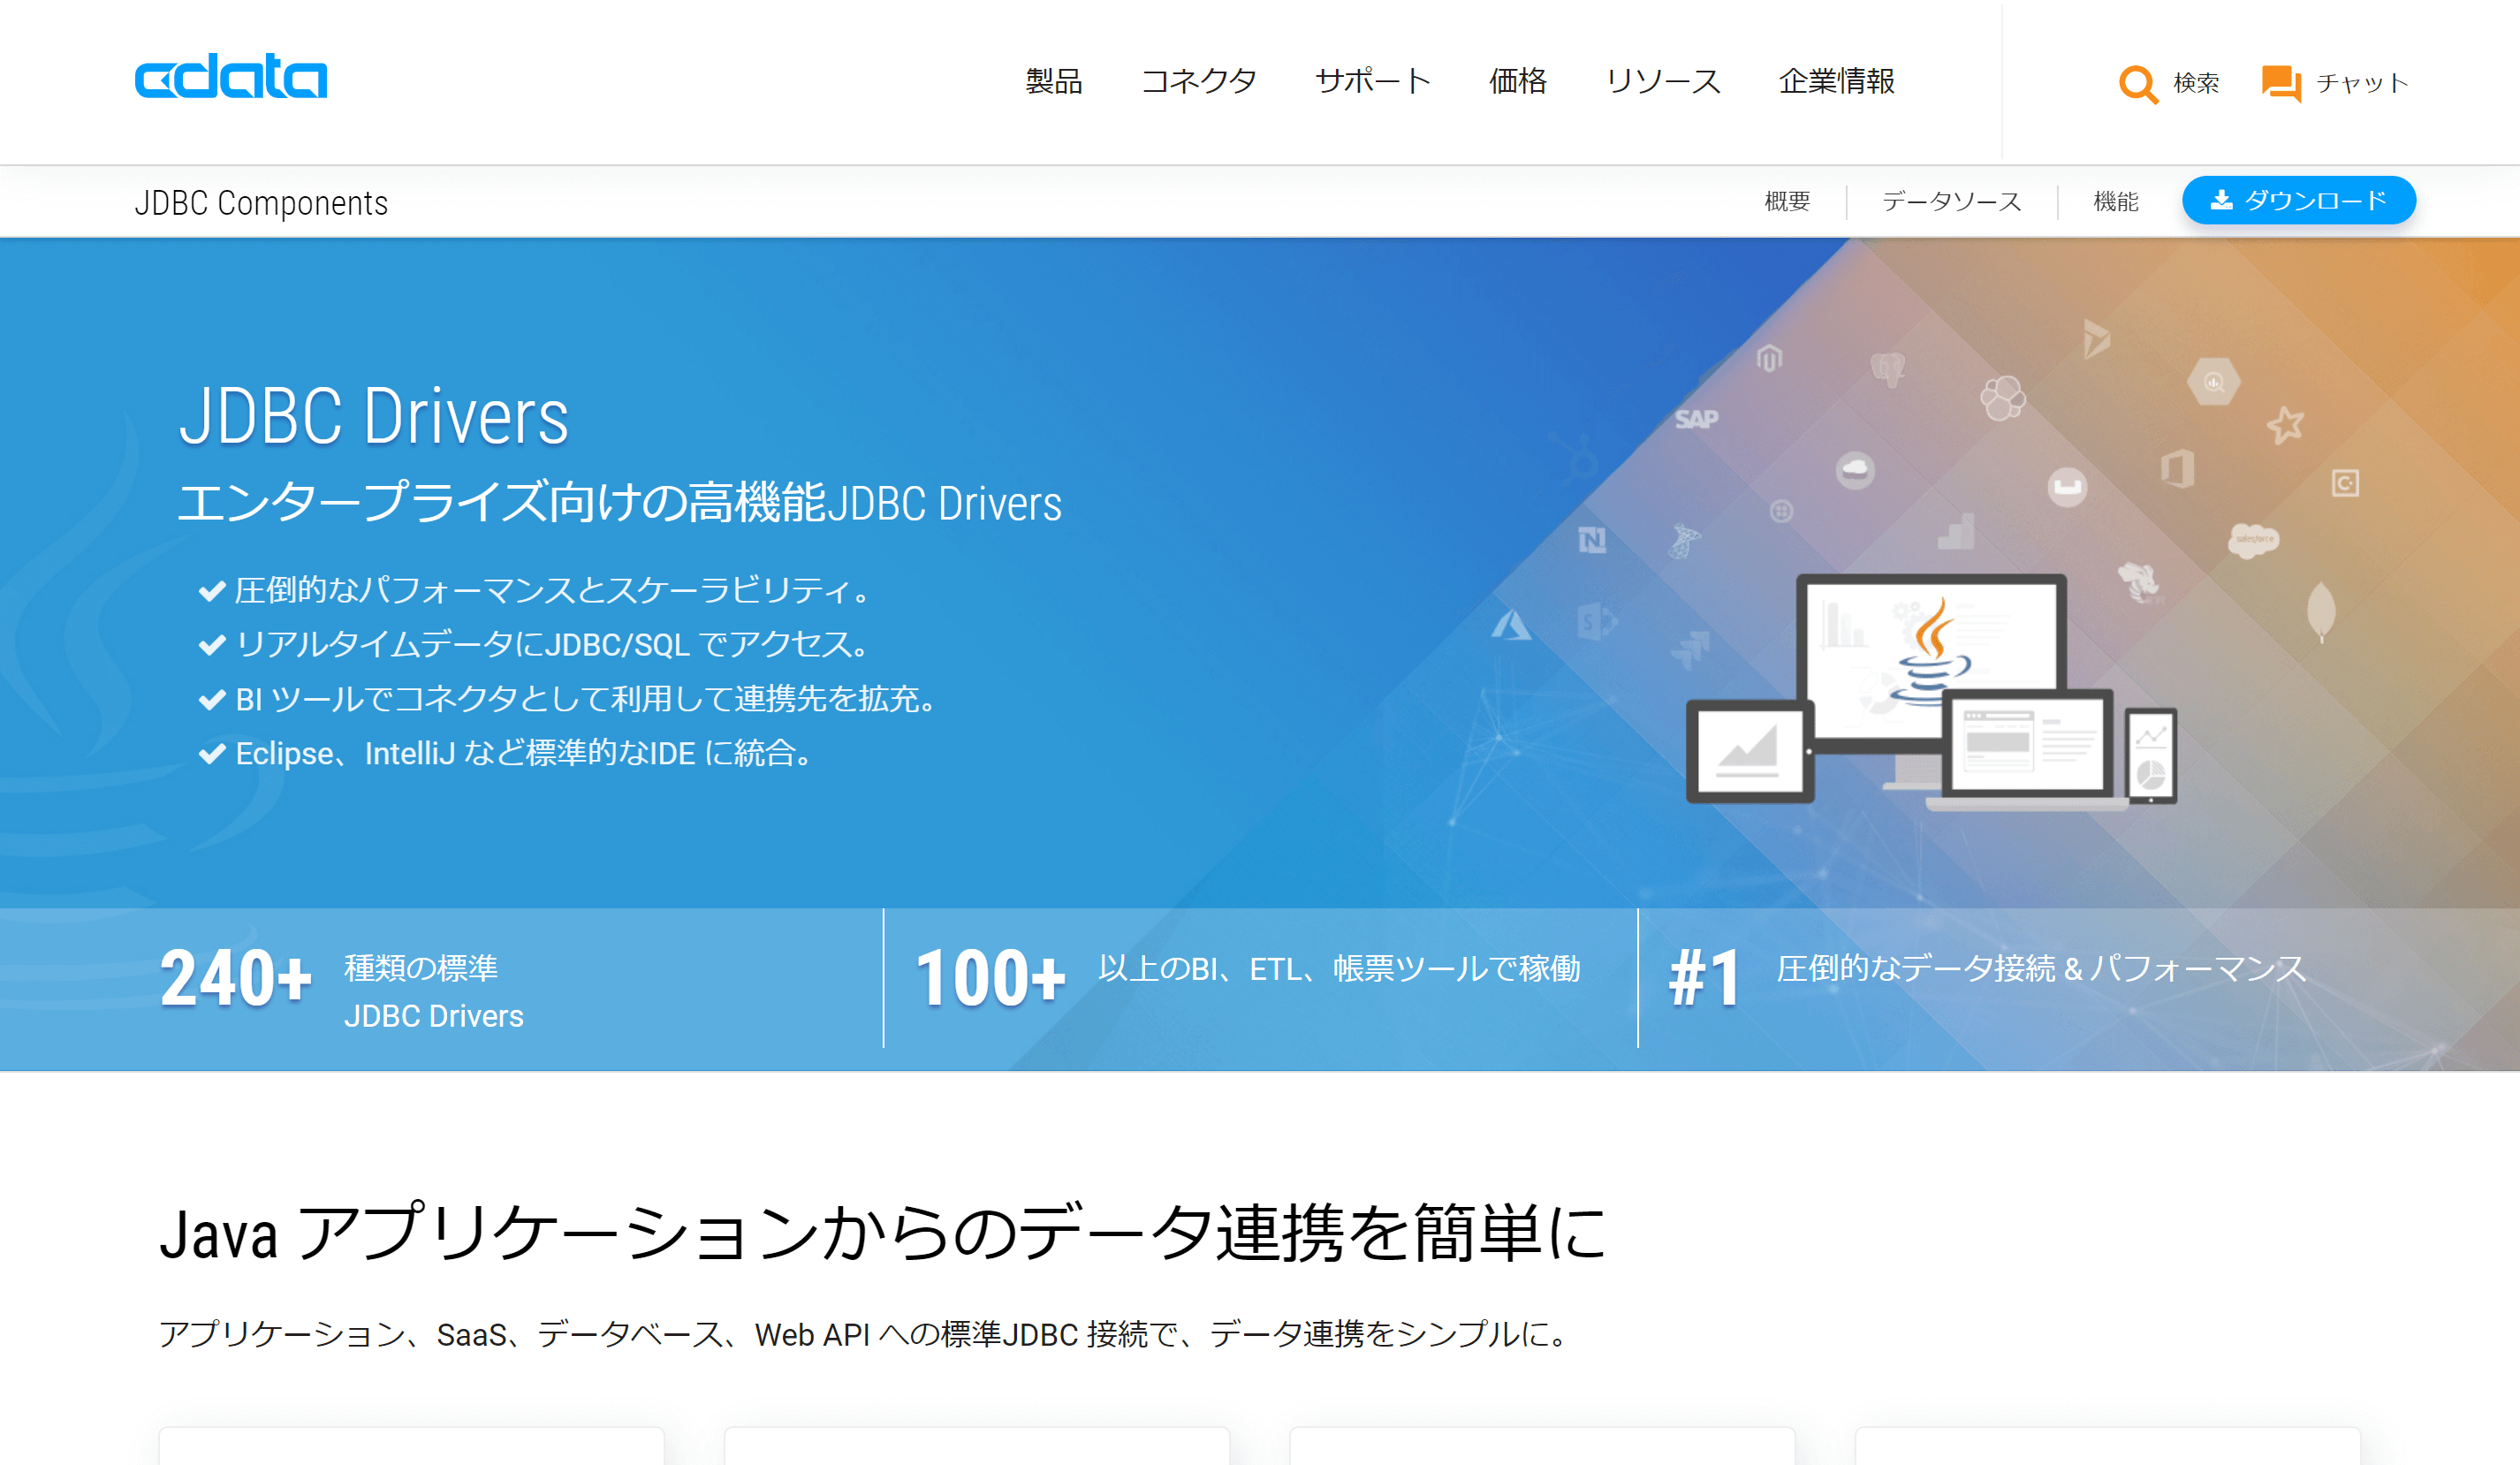Expand the サポート menu
This screenshot has height=1465, width=2520.
coord(1372,81)
